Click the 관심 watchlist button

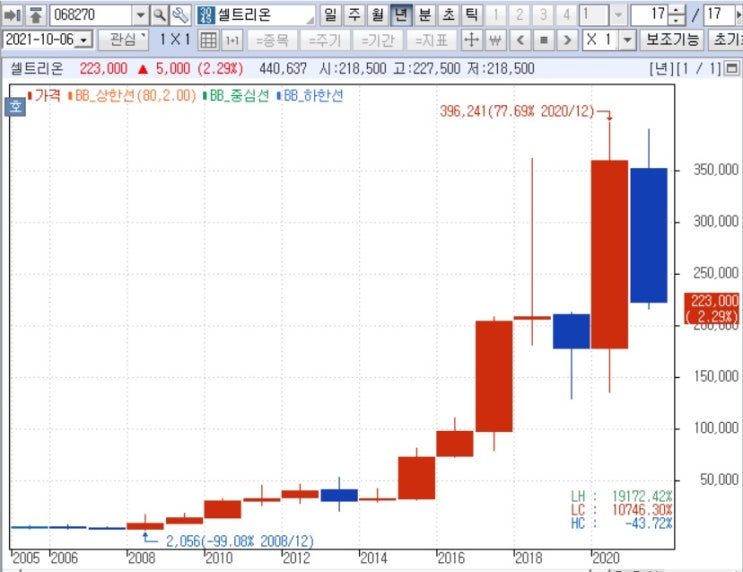click(x=123, y=40)
